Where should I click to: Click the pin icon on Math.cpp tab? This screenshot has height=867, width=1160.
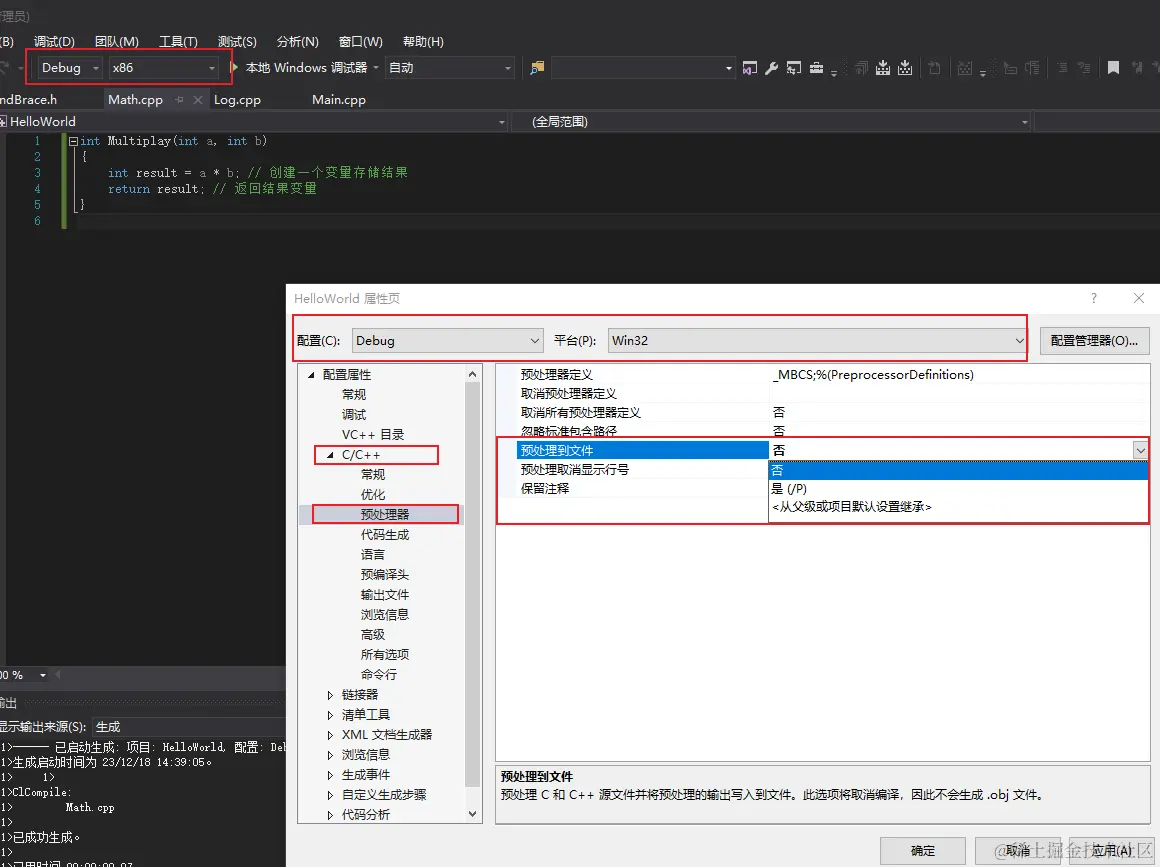179,99
